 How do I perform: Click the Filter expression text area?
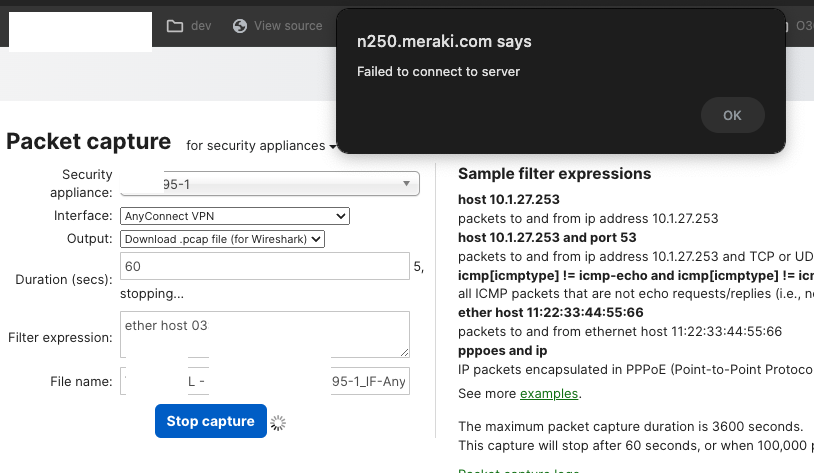click(x=264, y=334)
